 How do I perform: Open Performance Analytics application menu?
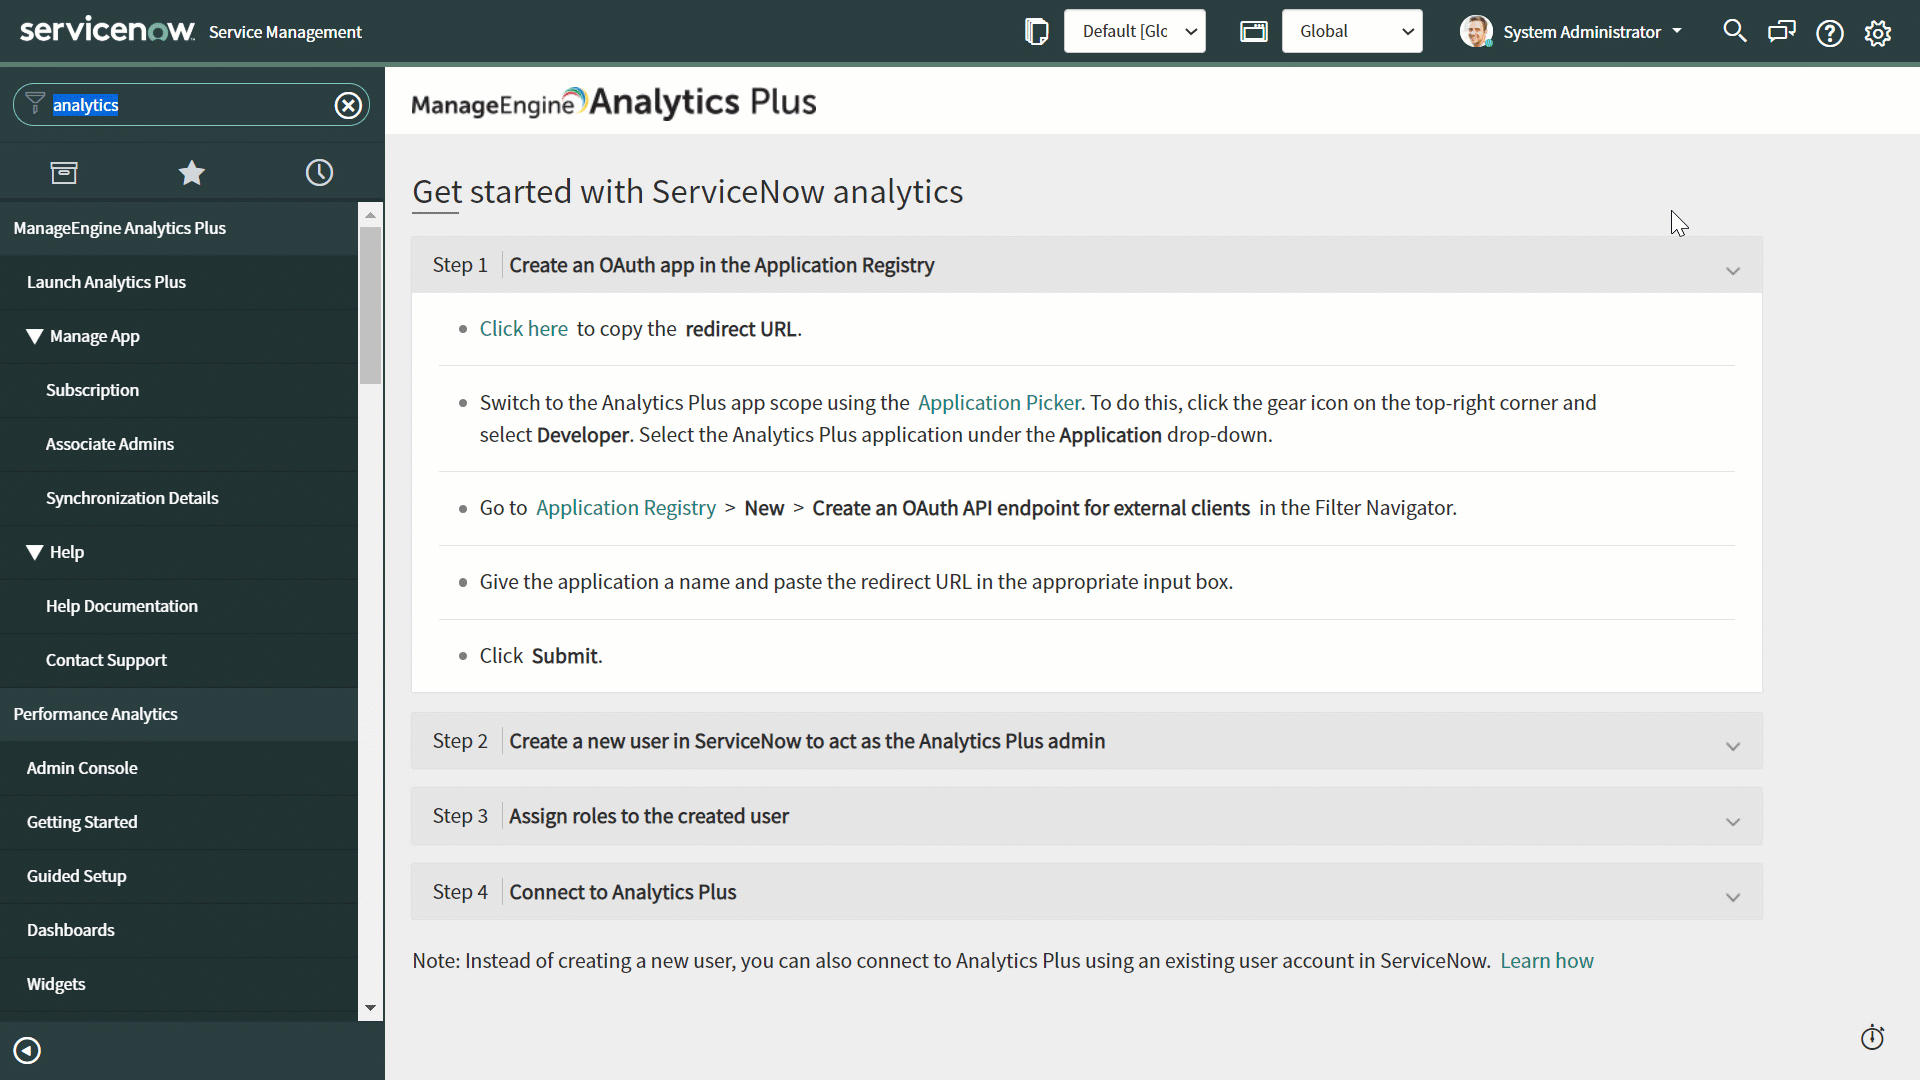point(179,714)
